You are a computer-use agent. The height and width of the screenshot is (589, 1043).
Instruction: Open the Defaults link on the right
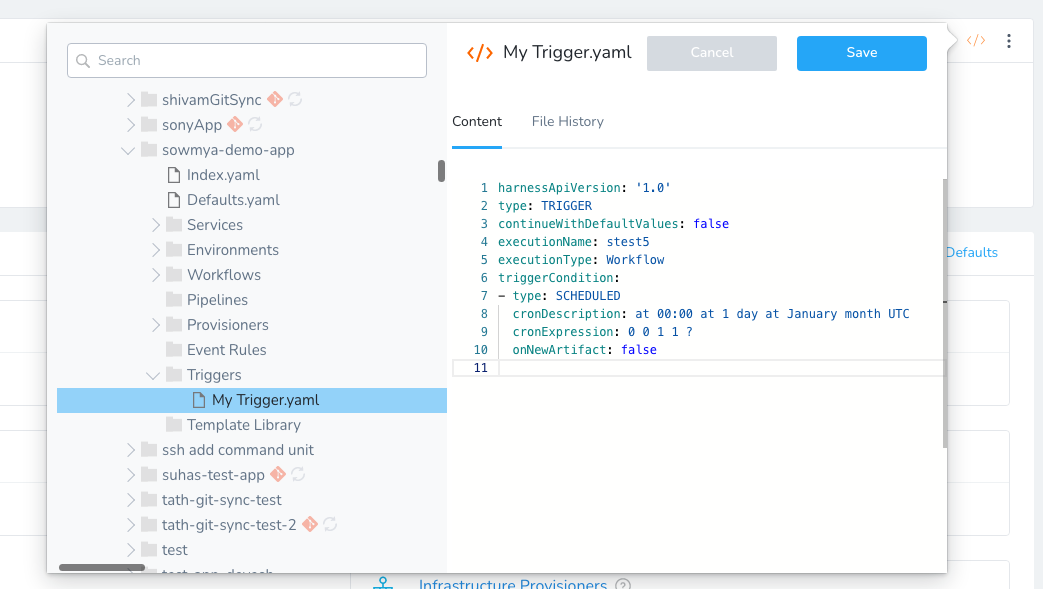(972, 252)
